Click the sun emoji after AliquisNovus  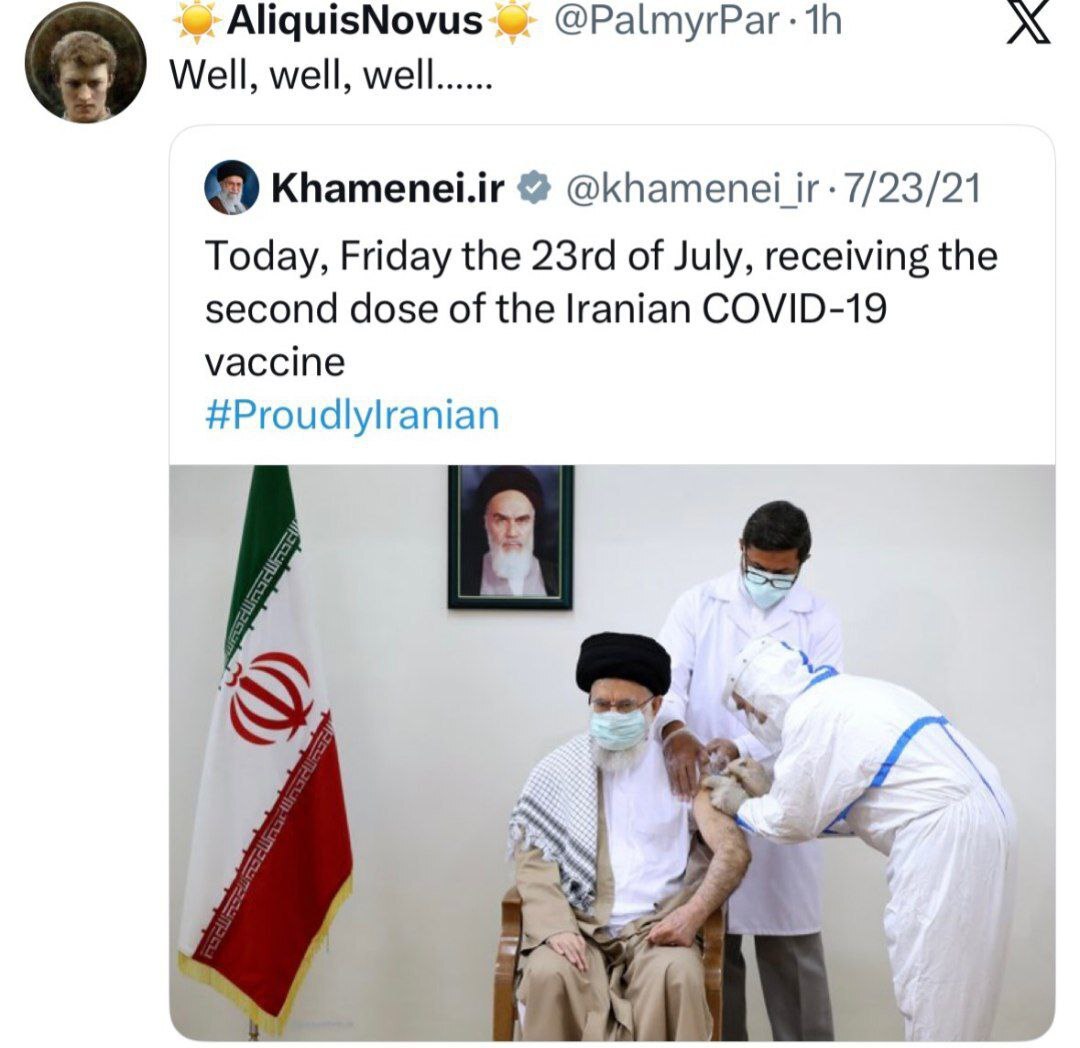pyautogui.click(x=512, y=21)
